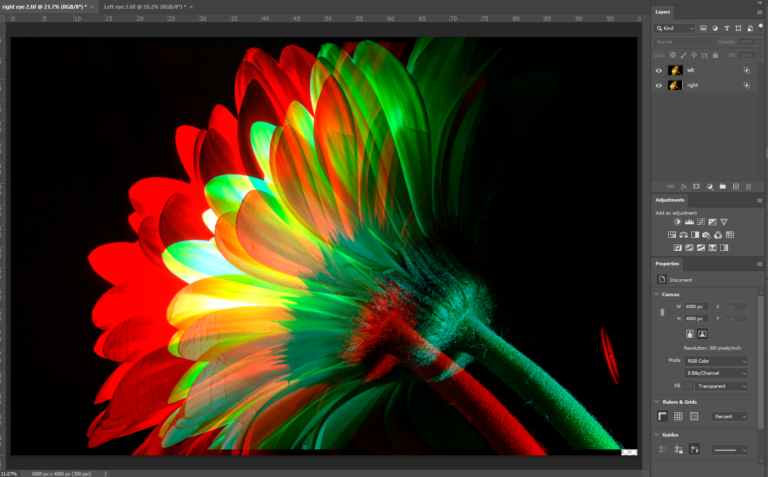Screen dimensions: 768x477
Task: Add Curves adjustment
Action: point(701,222)
